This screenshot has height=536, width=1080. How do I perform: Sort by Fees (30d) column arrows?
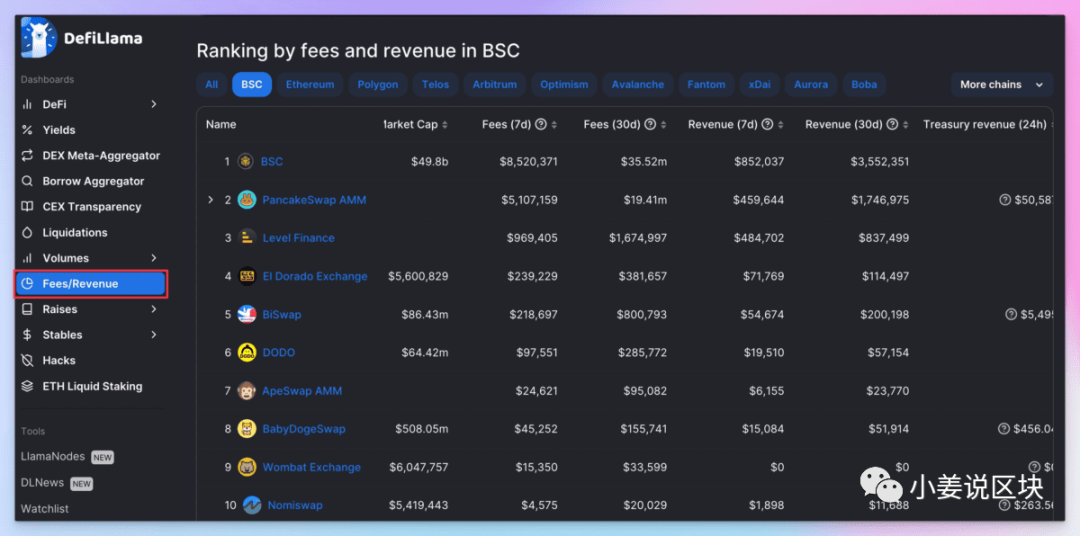[663, 125]
